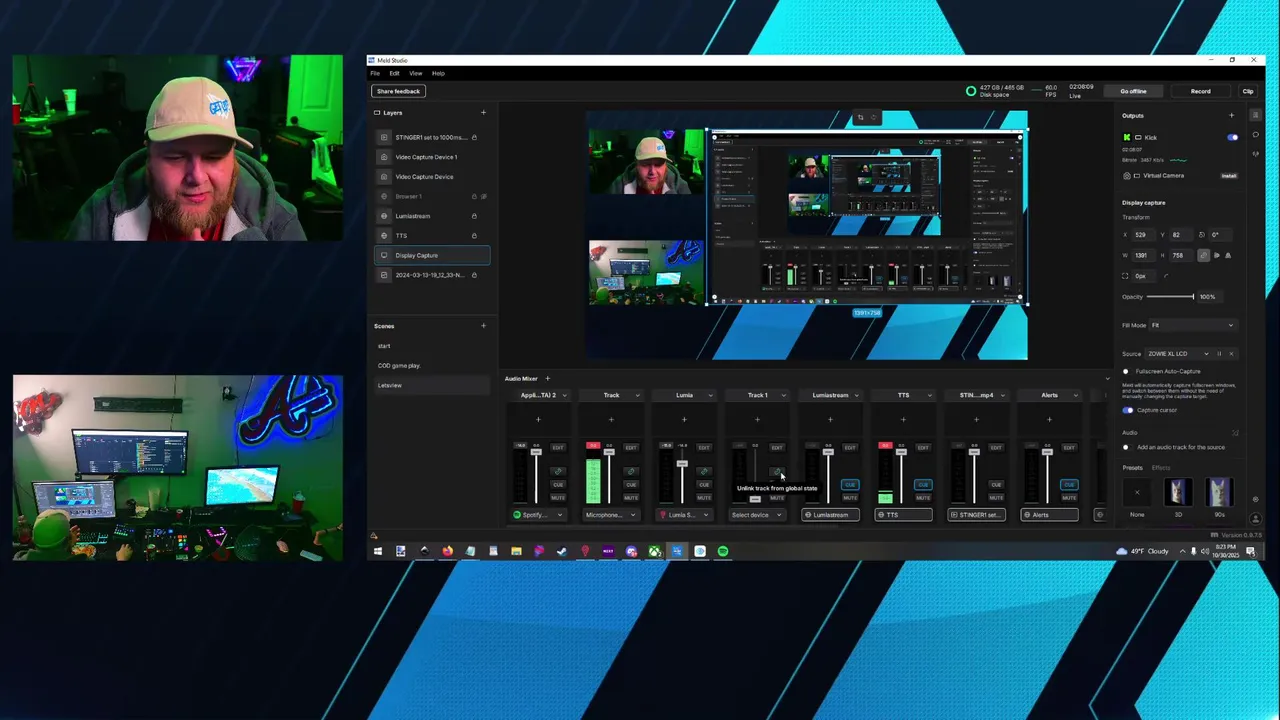
Task: Click the Clip button
Action: (x=1248, y=91)
